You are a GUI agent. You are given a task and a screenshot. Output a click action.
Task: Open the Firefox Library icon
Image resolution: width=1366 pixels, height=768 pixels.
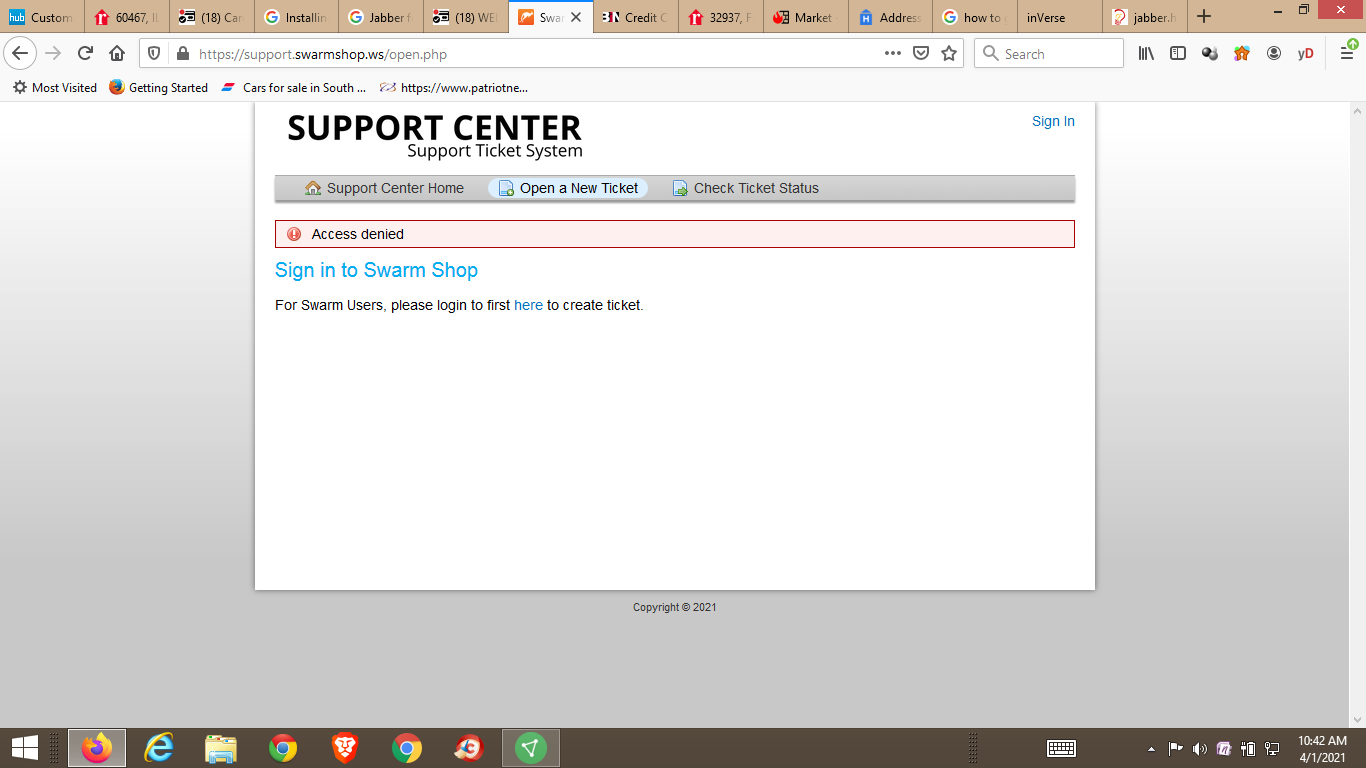pyautogui.click(x=1145, y=54)
